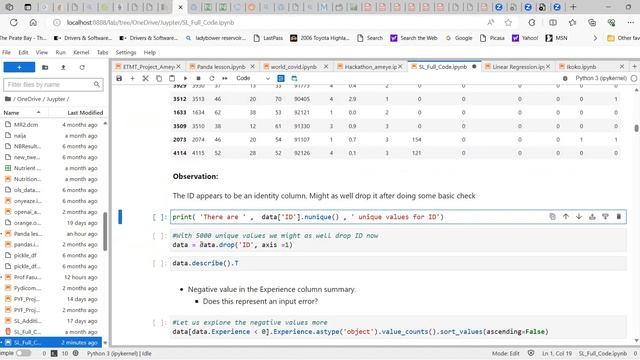Save the notebook with the toolbar disk icon

119,78
